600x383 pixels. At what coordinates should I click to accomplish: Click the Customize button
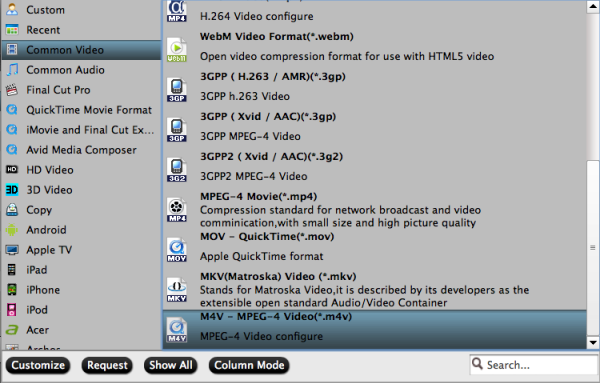[38, 365]
